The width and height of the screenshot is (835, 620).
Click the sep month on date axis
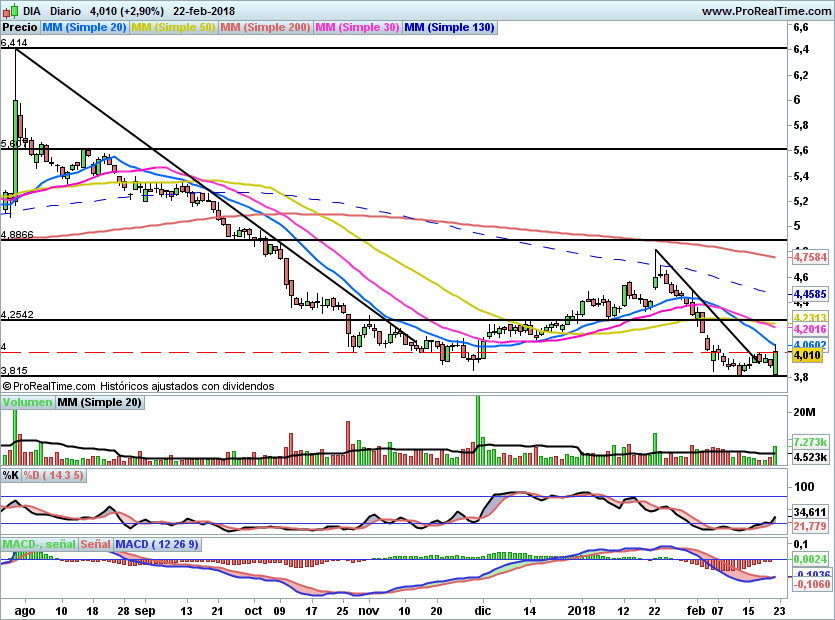[145, 611]
